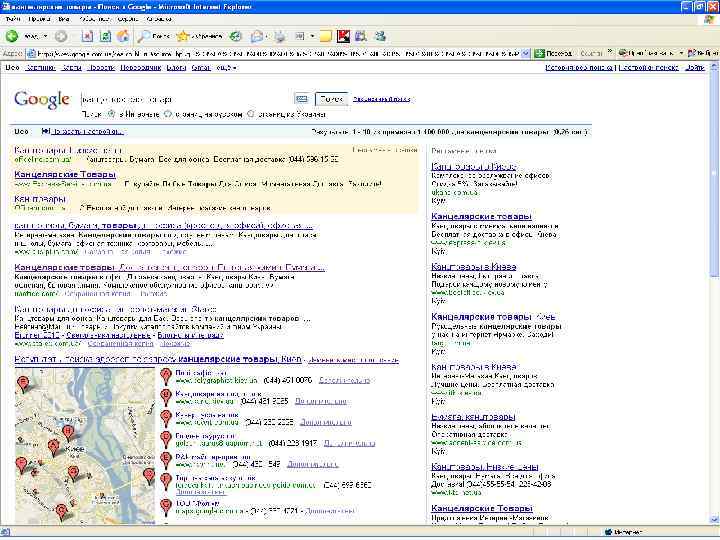
Task: Open Favorites with the yellow star icon
Action: coord(183,36)
